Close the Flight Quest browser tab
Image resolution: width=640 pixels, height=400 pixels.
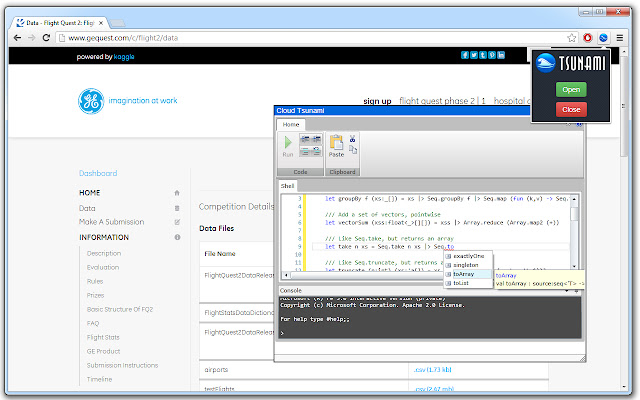click(x=101, y=23)
